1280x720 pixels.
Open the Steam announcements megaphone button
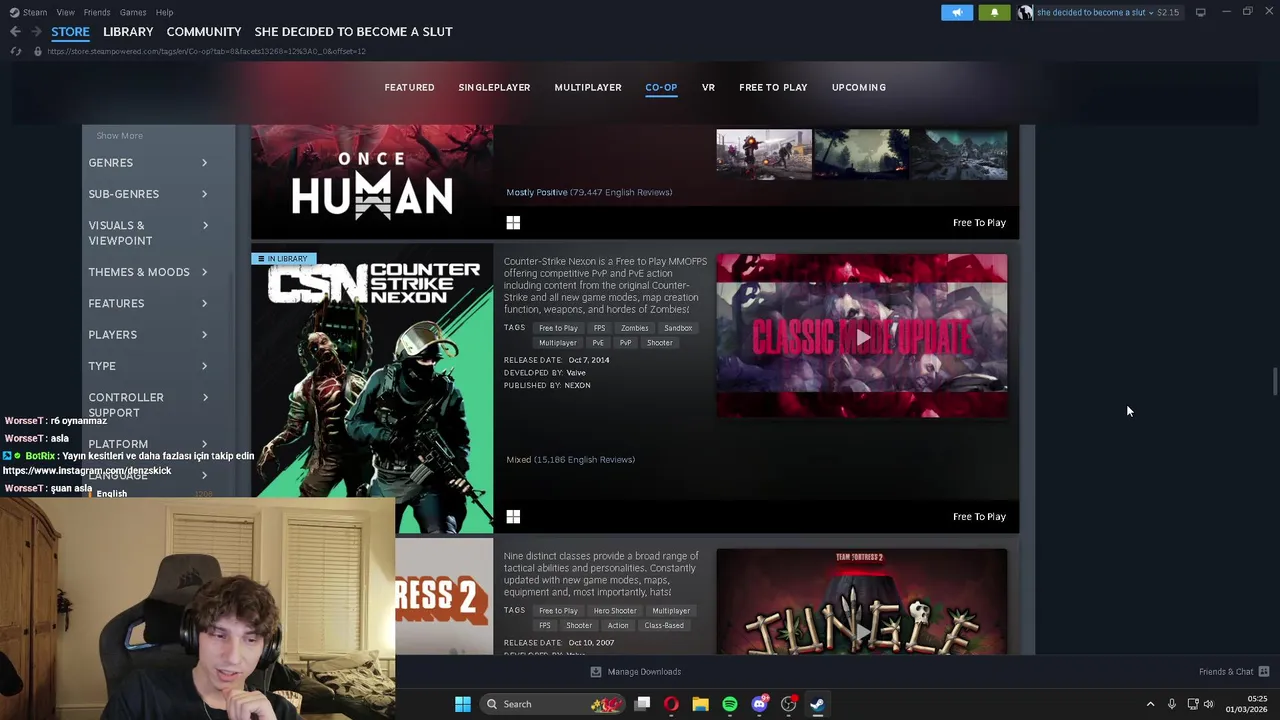(957, 12)
